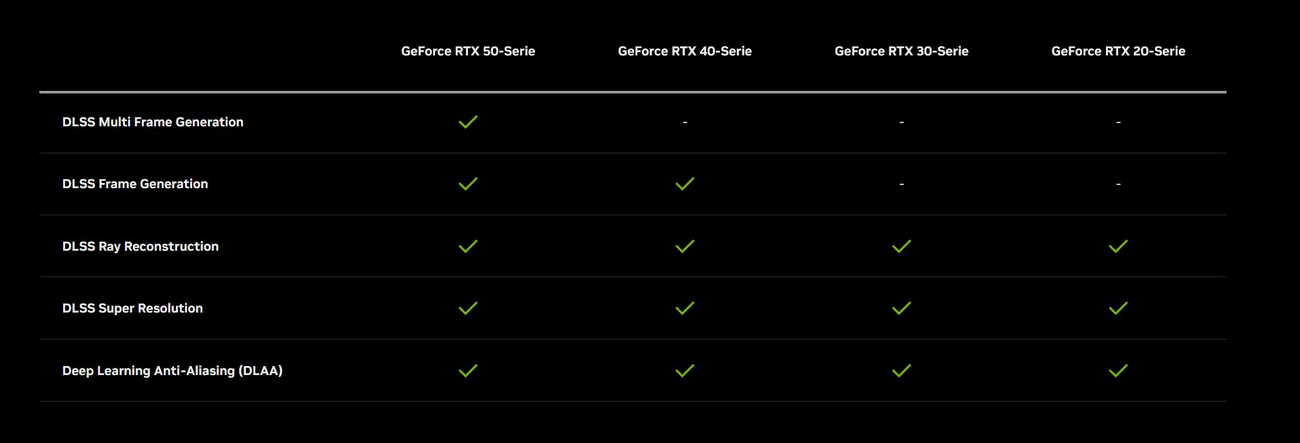Image resolution: width=1300 pixels, height=443 pixels.
Task: Click the Frame Generation checkmark under RTX 50-Serie
Action: (468, 184)
